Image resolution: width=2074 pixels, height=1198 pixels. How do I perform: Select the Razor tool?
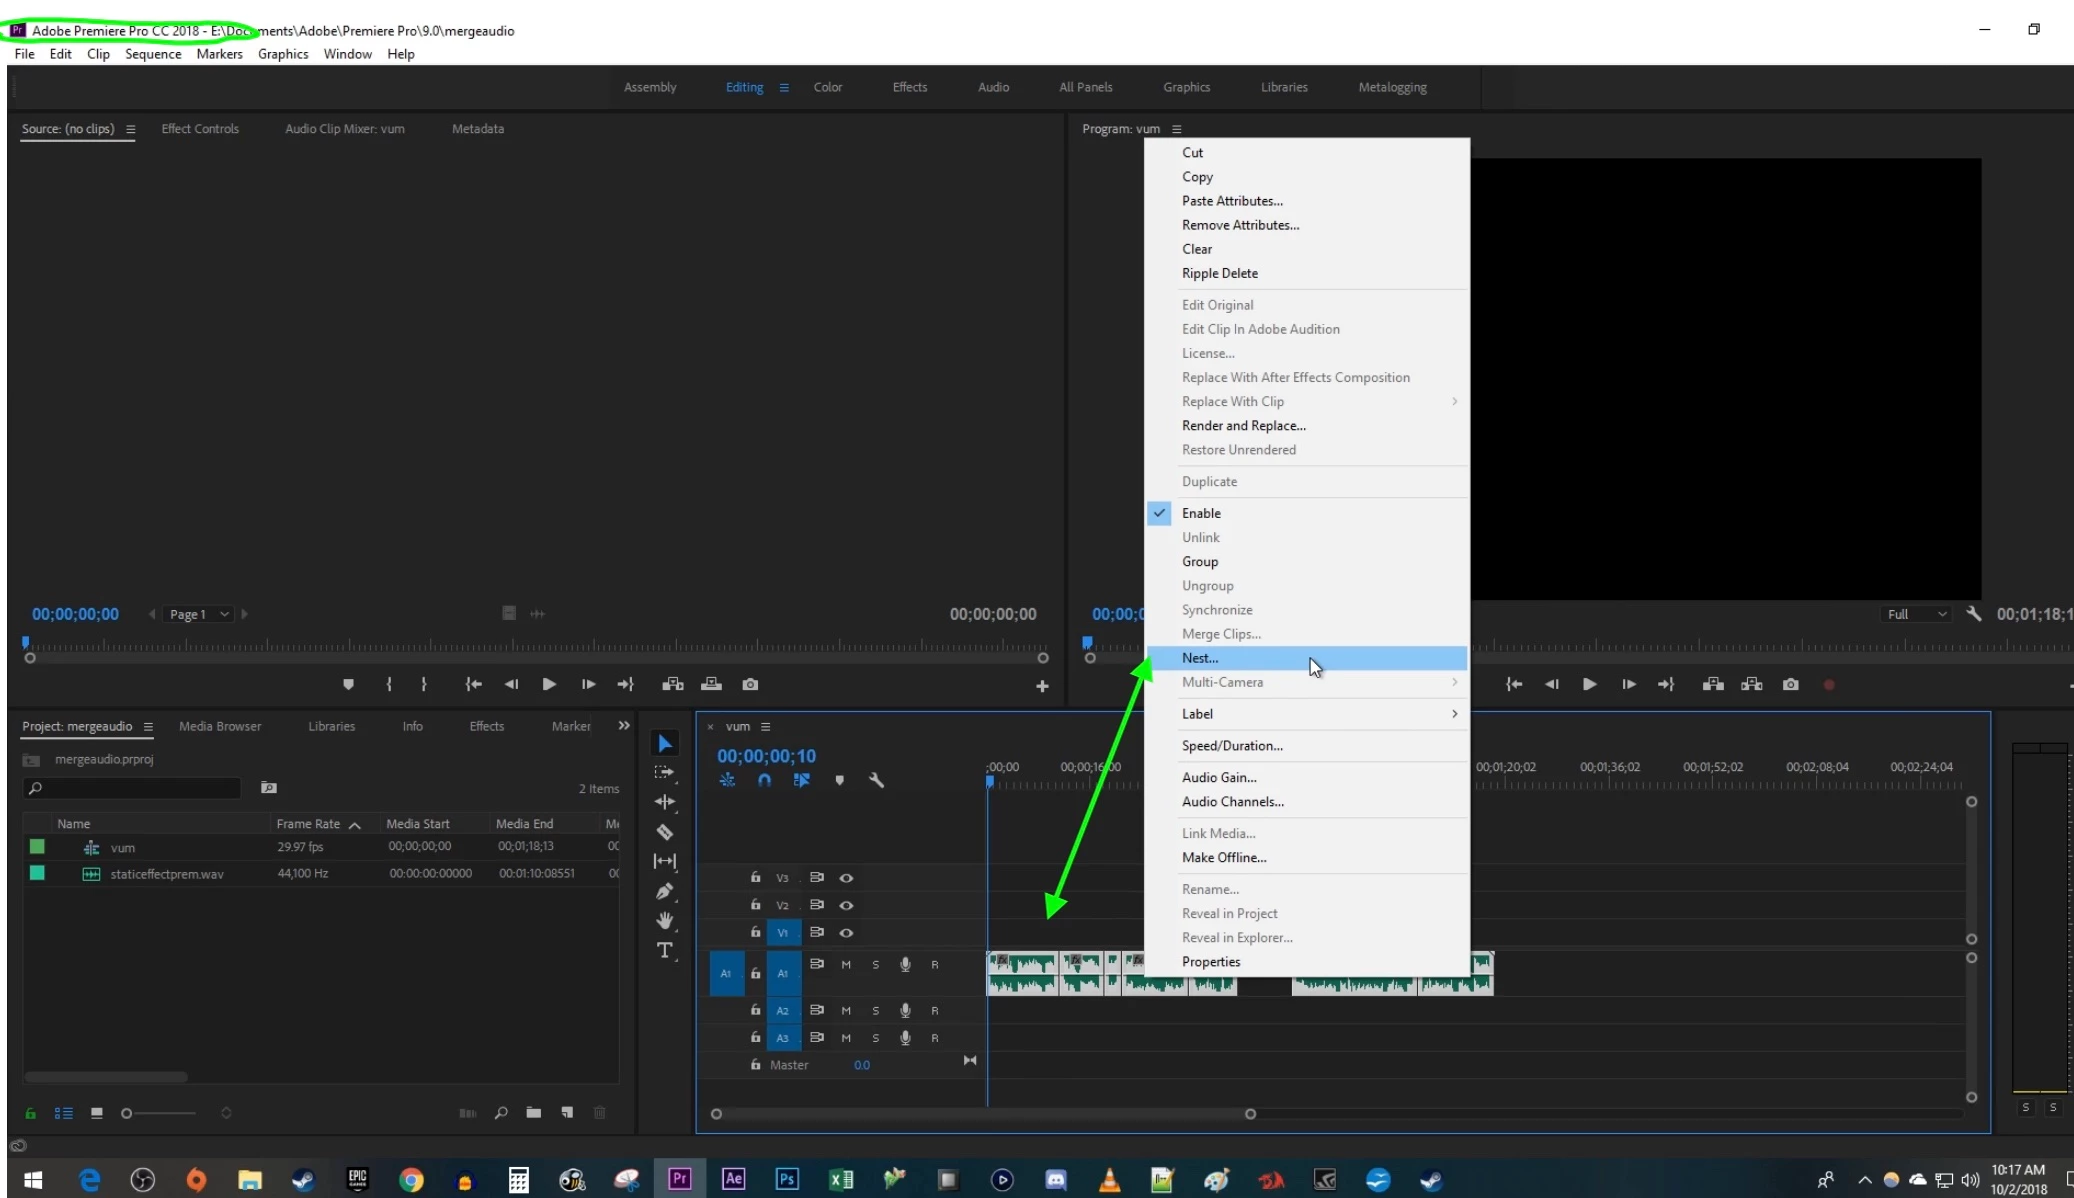[664, 832]
